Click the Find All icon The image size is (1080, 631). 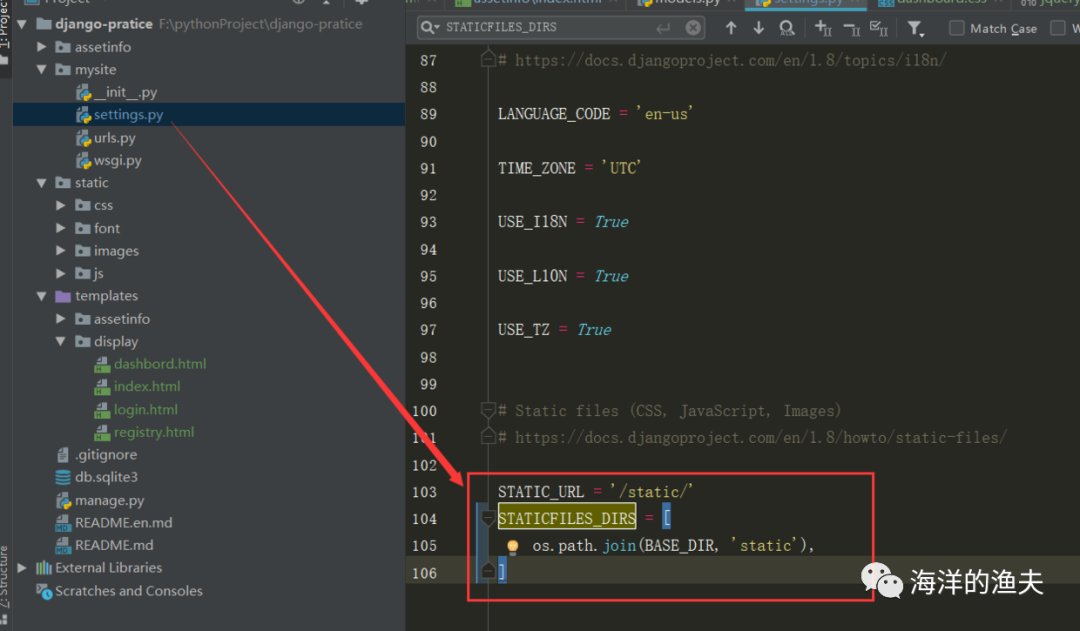click(x=787, y=28)
